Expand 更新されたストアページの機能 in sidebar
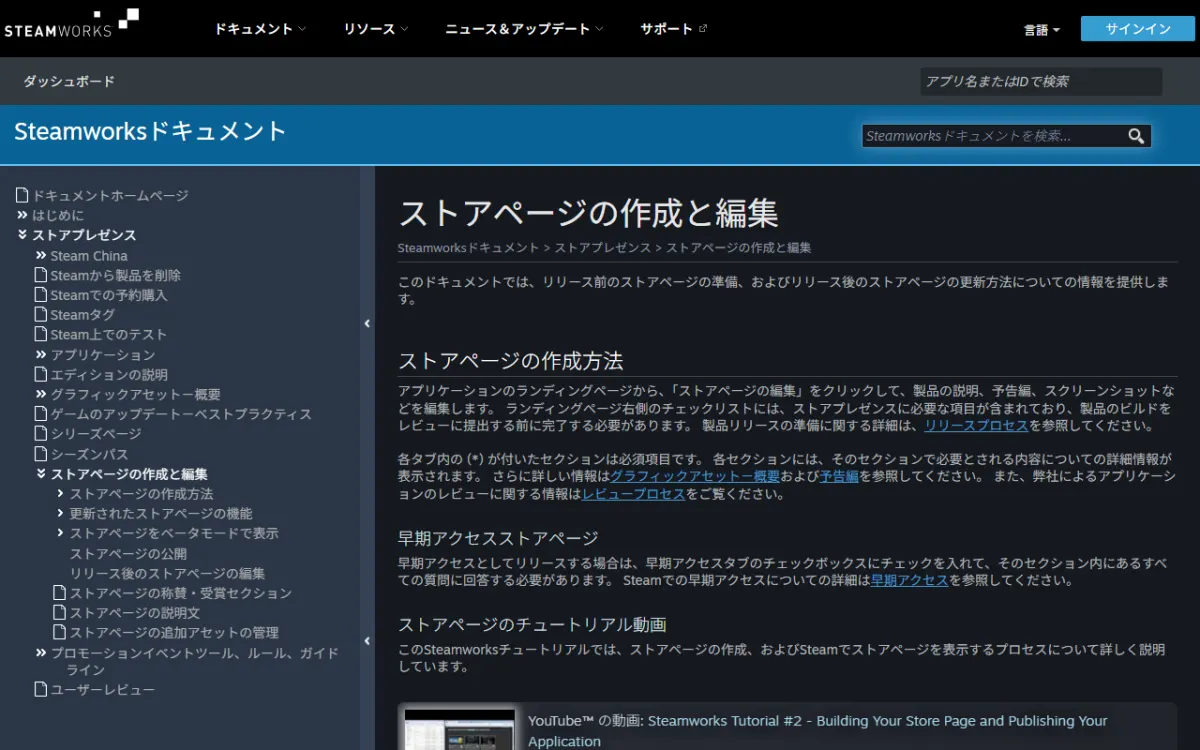 (x=60, y=513)
